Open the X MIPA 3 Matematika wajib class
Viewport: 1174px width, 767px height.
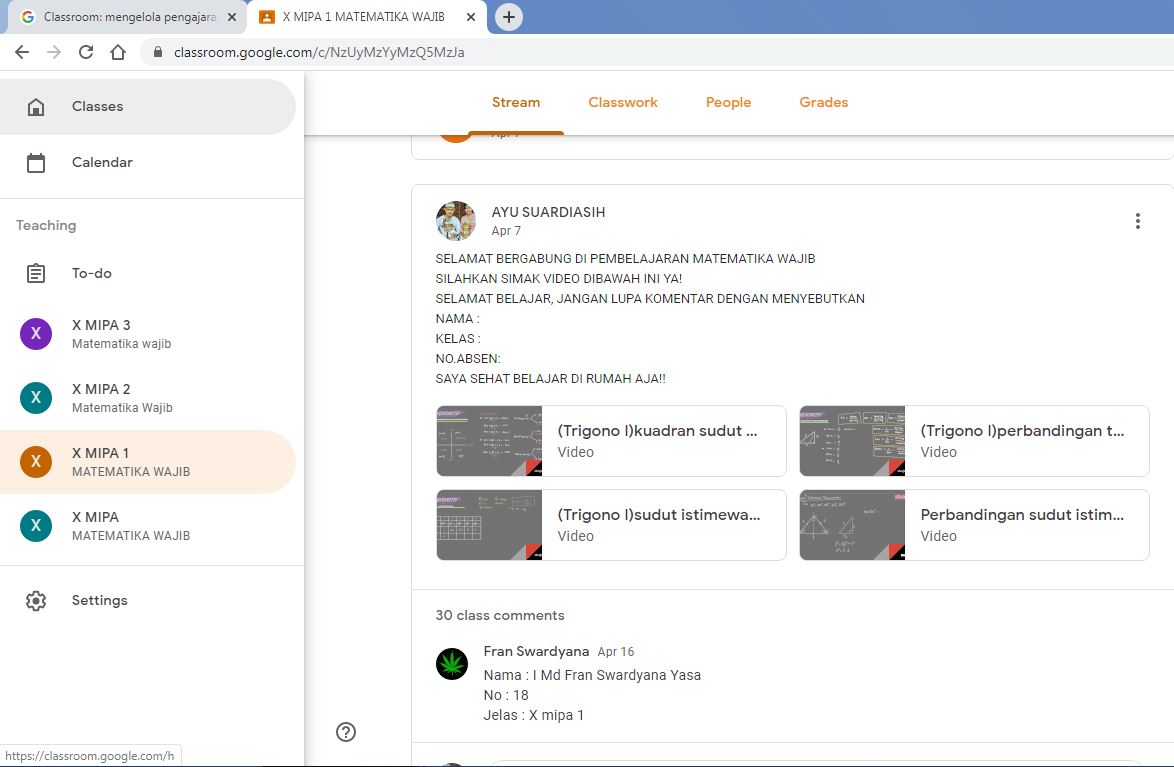pos(148,334)
